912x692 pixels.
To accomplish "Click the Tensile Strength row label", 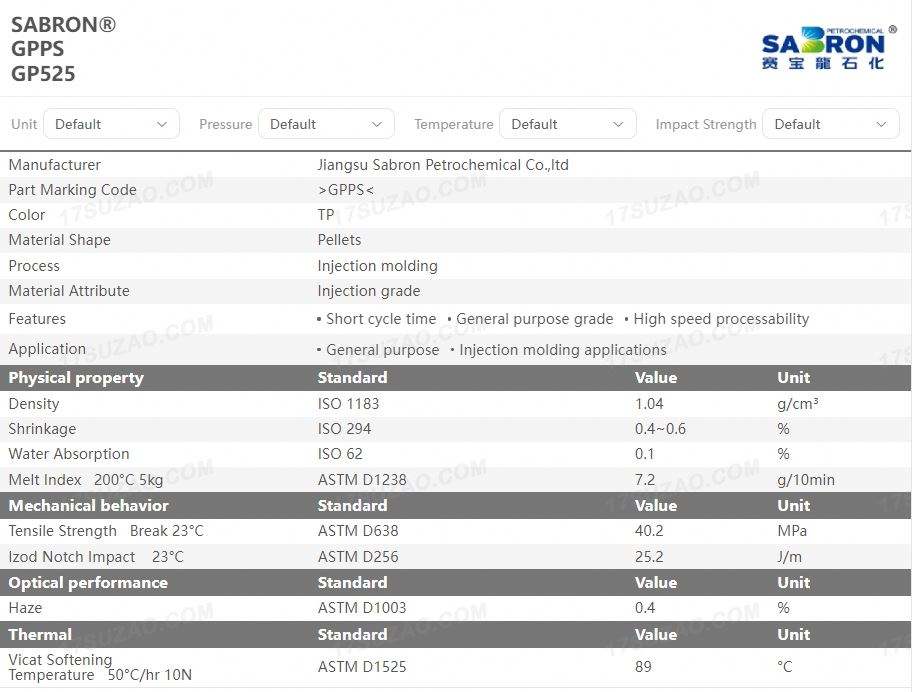I will click(62, 531).
